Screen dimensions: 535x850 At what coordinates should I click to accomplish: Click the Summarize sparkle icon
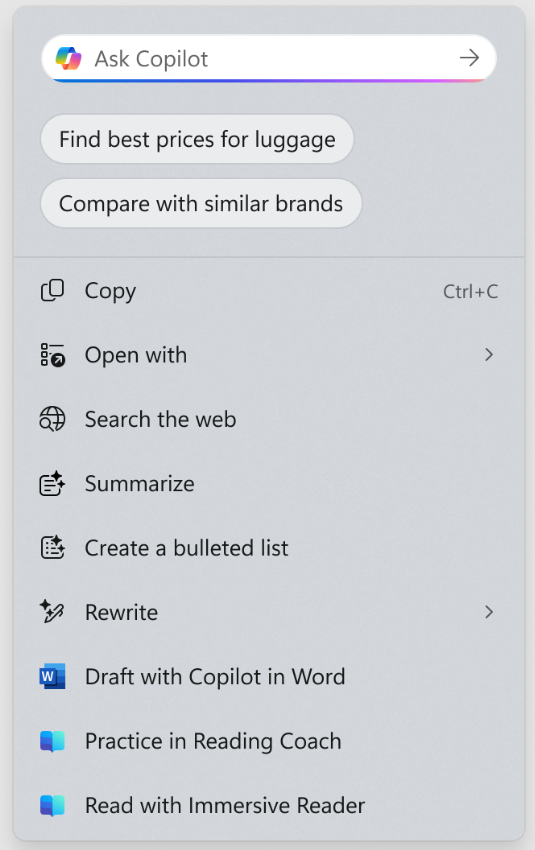coord(52,484)
